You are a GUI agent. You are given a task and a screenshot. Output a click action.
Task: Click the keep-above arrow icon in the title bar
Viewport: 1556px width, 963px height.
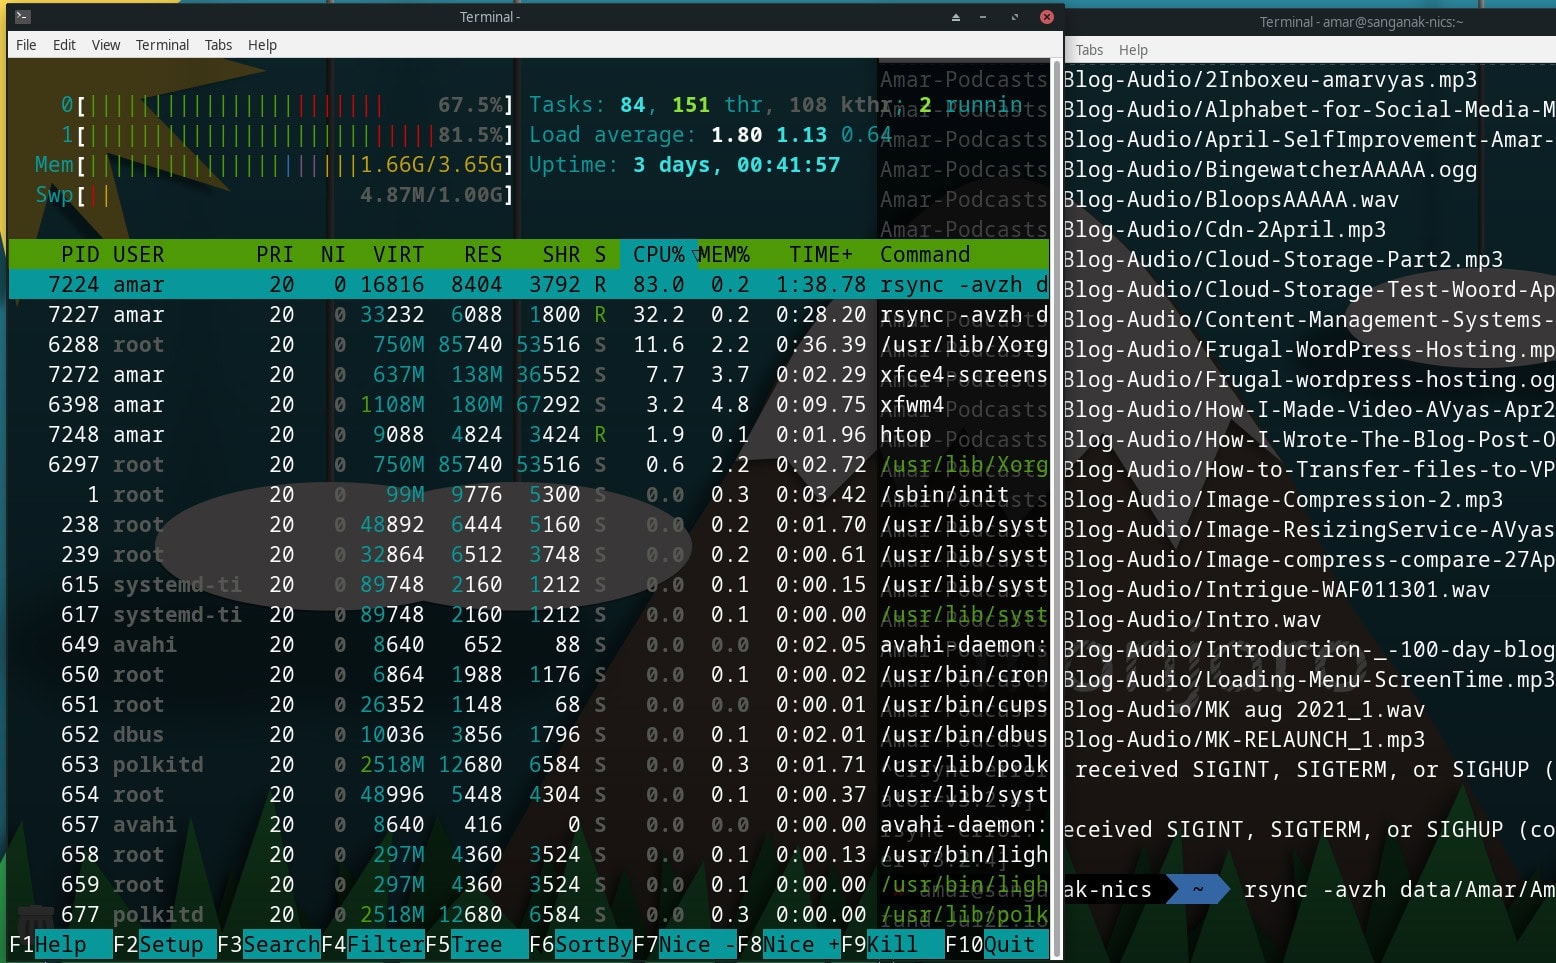tap(955, 17)
